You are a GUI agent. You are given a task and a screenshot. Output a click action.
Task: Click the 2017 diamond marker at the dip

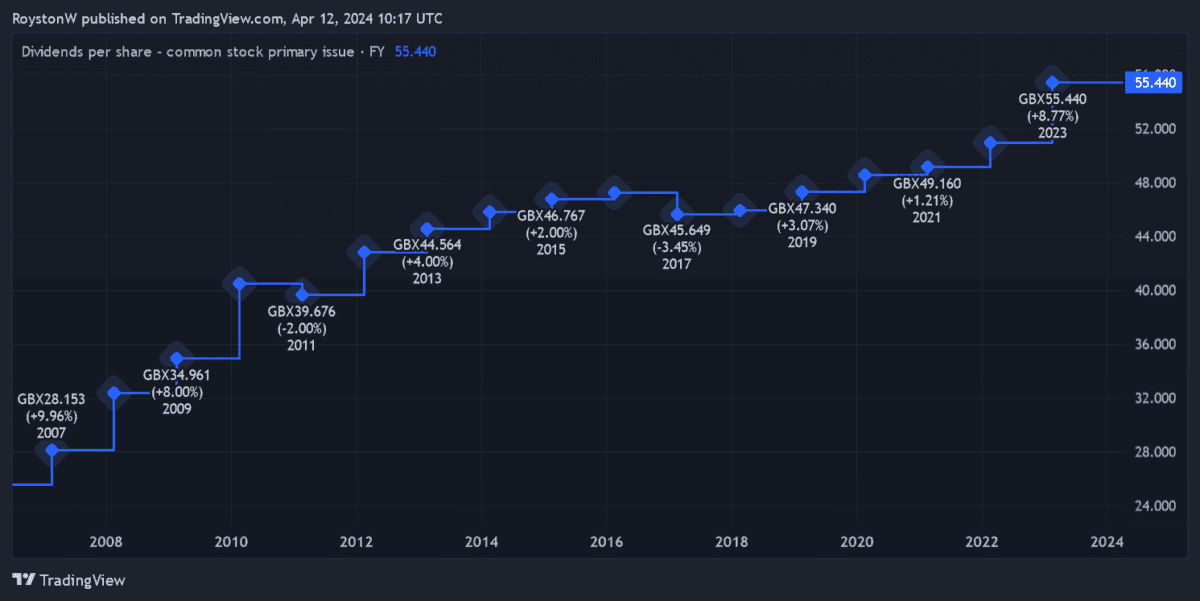[x=677, y=214]
